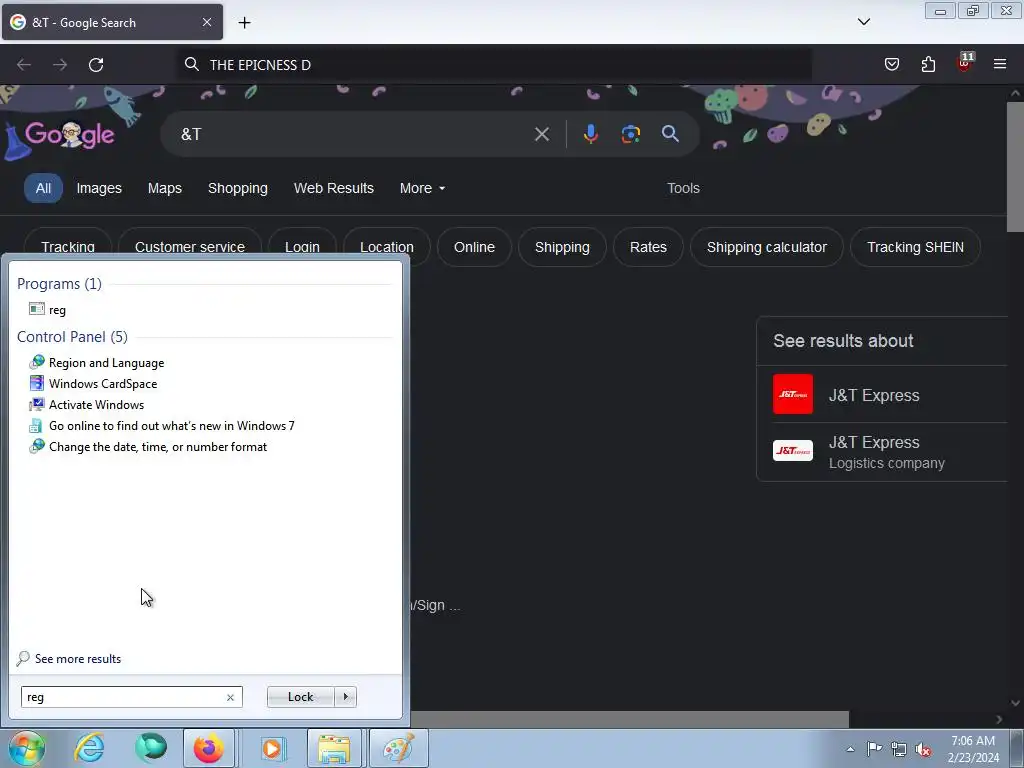
Task: Click the page's vertical scrollbar thumb
Action: 1015,167
